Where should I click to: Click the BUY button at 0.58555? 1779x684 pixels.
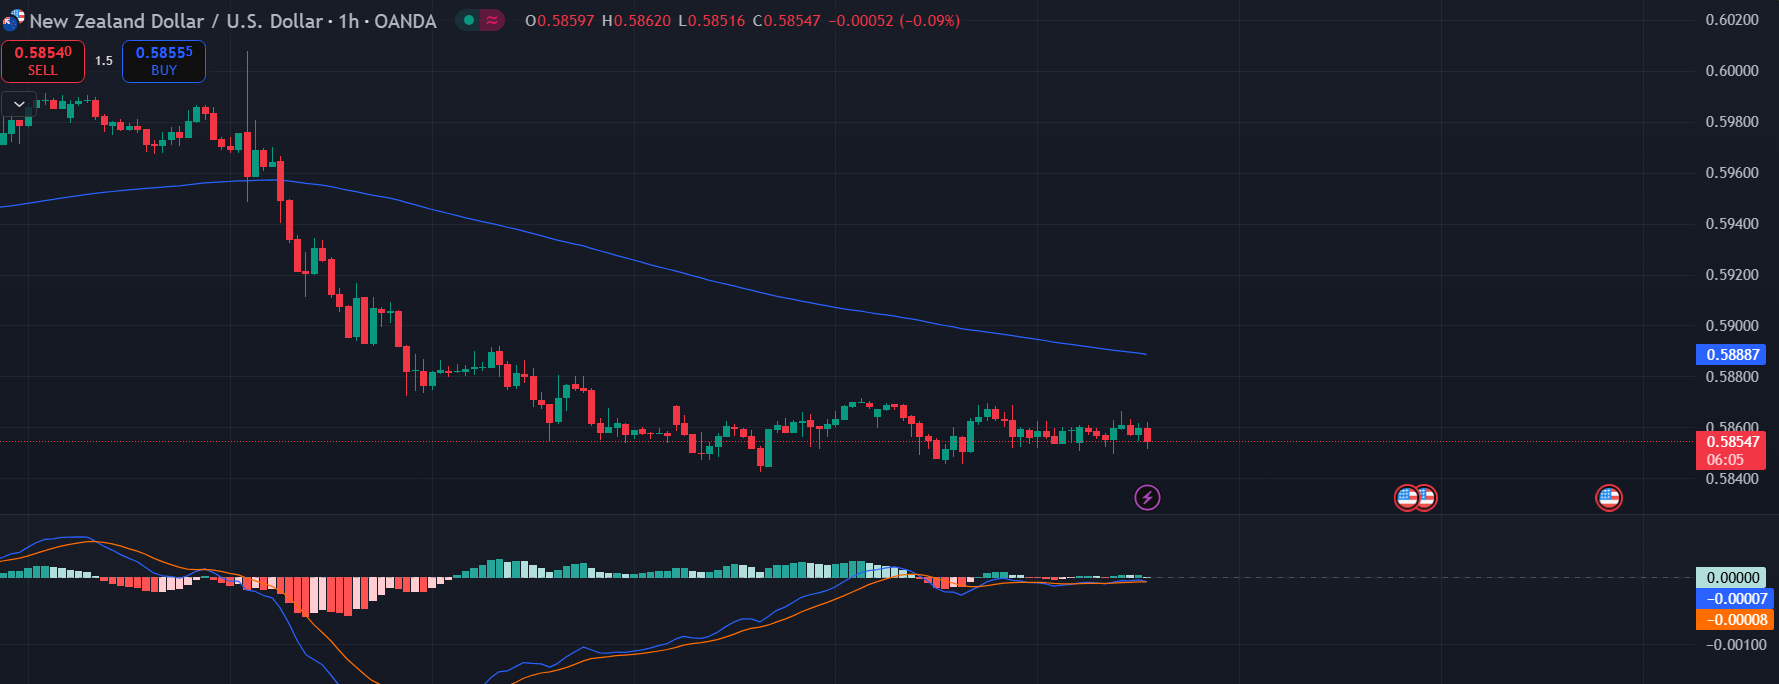point(164,61)
